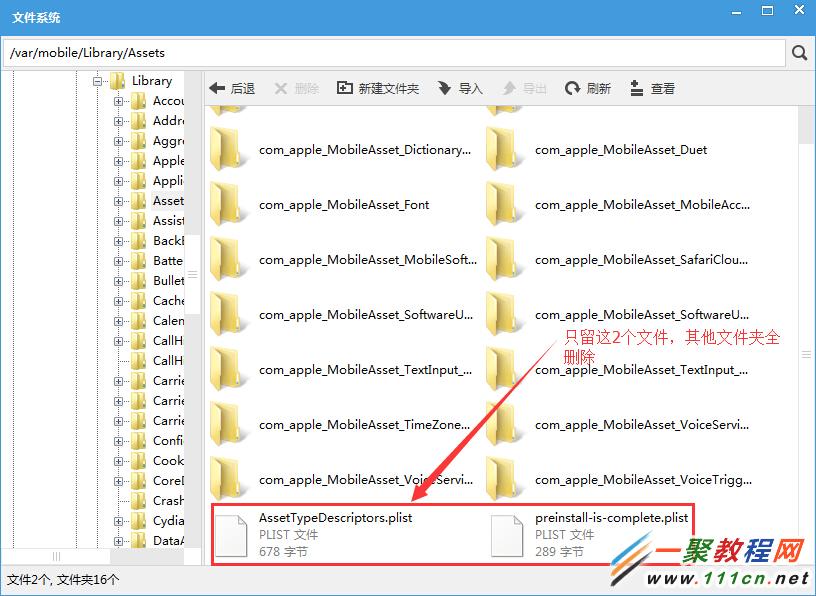
Task: Click the com_apple_MobileAsset_VoiceTrigg folder name
Action: pos(643,480)
